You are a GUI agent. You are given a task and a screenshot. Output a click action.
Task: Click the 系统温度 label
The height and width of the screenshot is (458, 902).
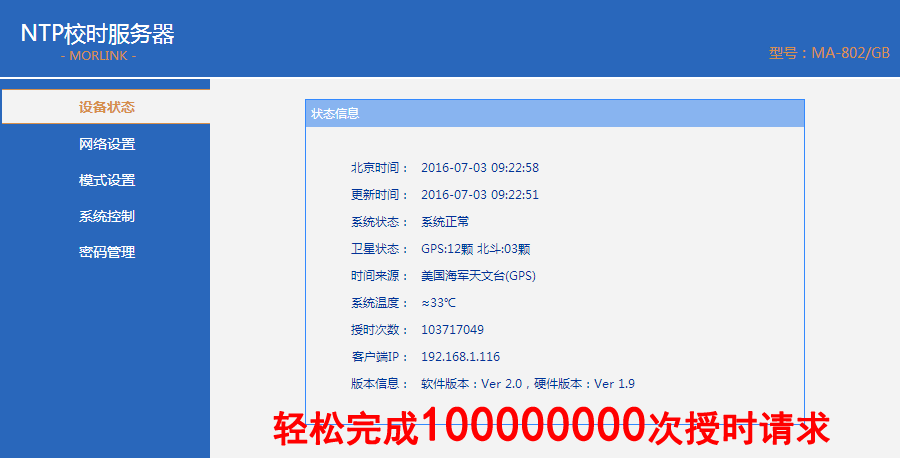tap(379, 303)
